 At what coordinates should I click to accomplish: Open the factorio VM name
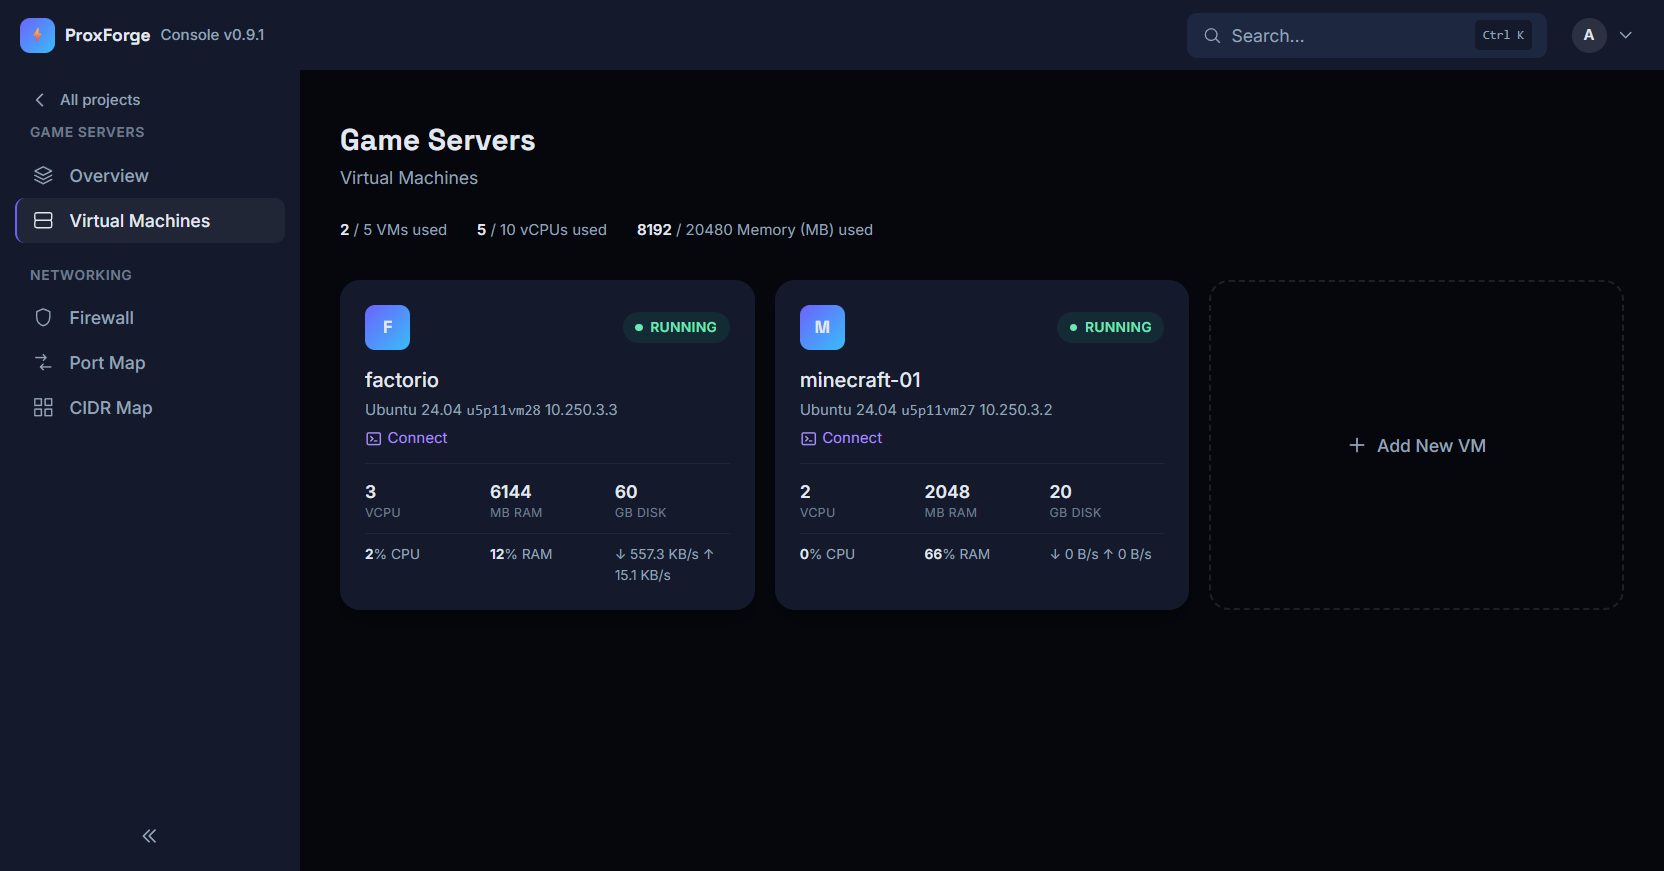click(x=402, y=380)
